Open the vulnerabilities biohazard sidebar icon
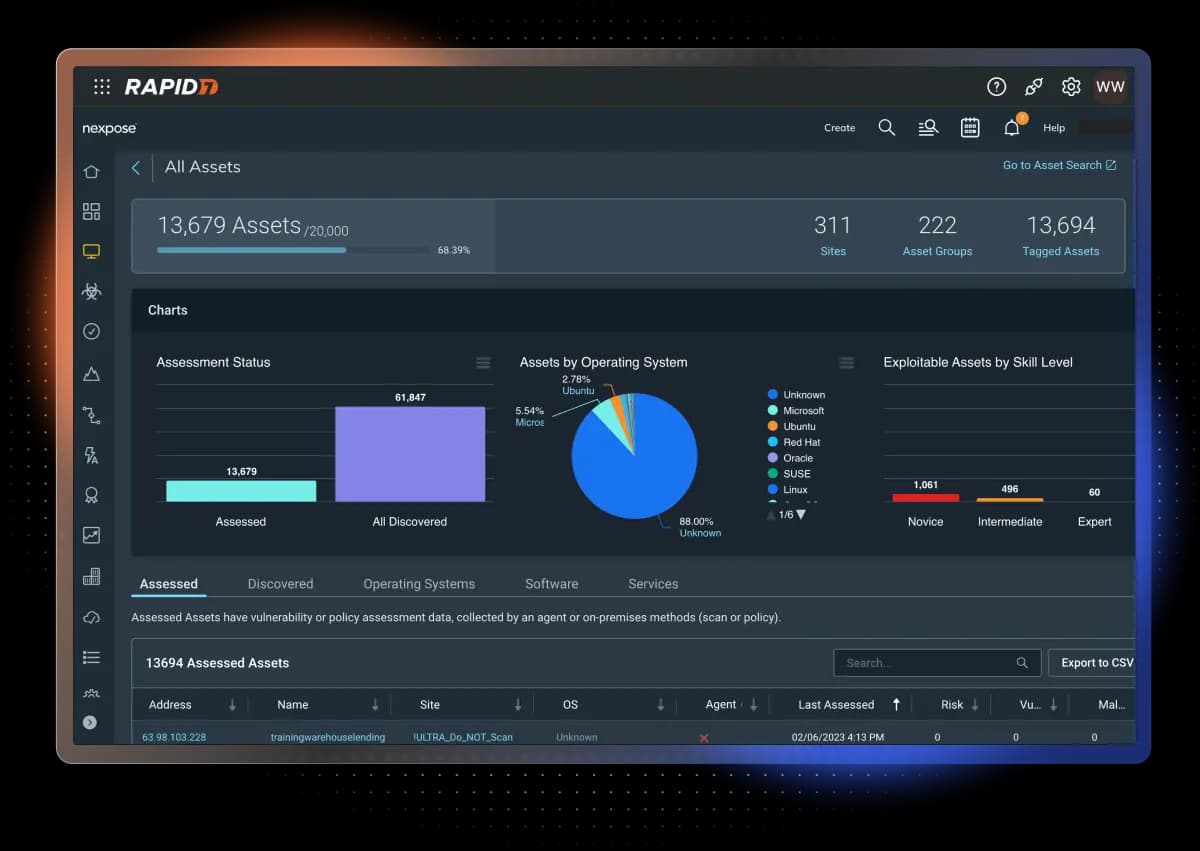 [91, 291]
